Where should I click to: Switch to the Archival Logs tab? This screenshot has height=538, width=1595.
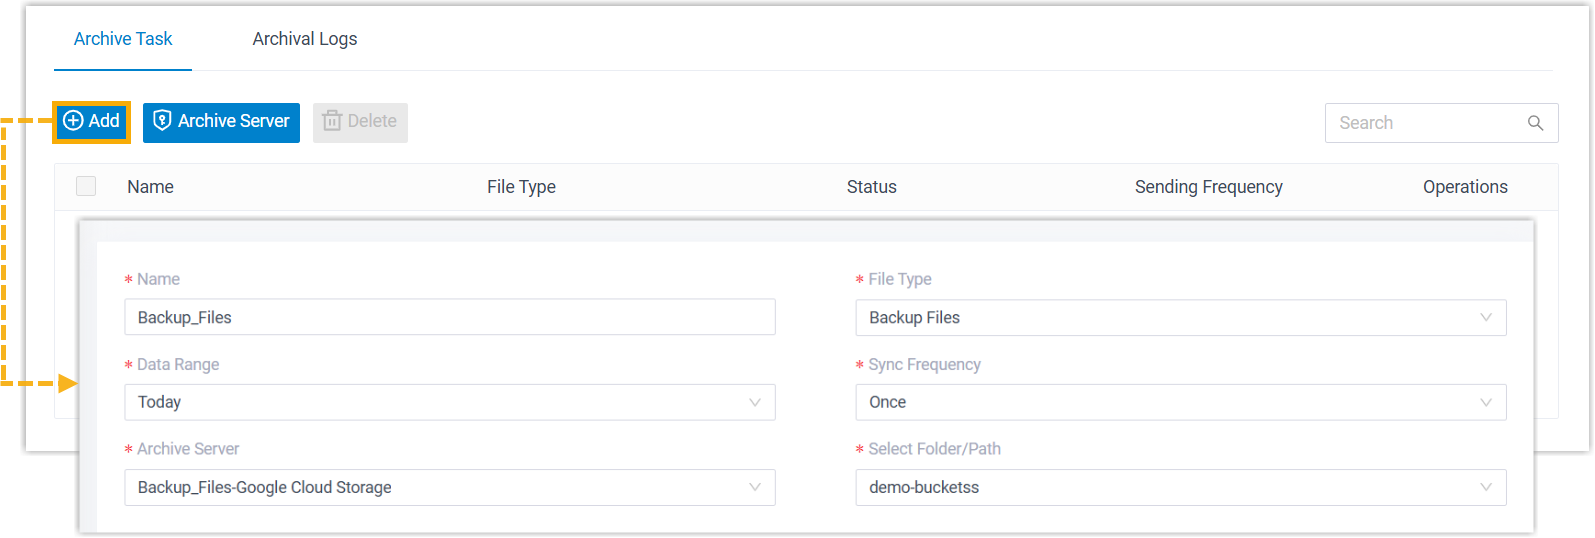[x=304, y=39]
